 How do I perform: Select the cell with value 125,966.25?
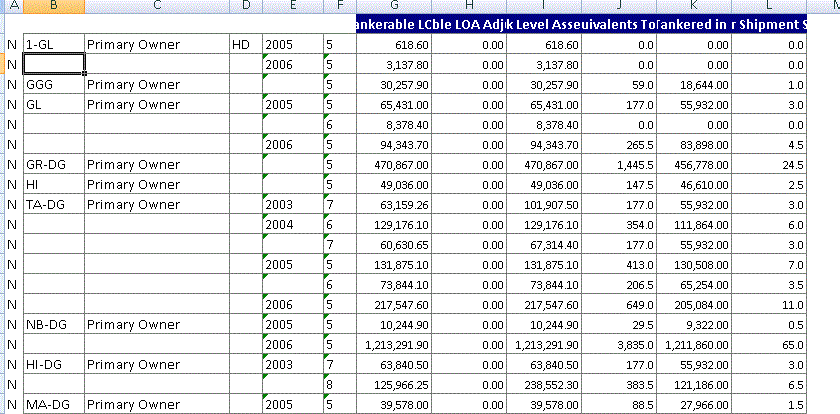coord(394,384)
